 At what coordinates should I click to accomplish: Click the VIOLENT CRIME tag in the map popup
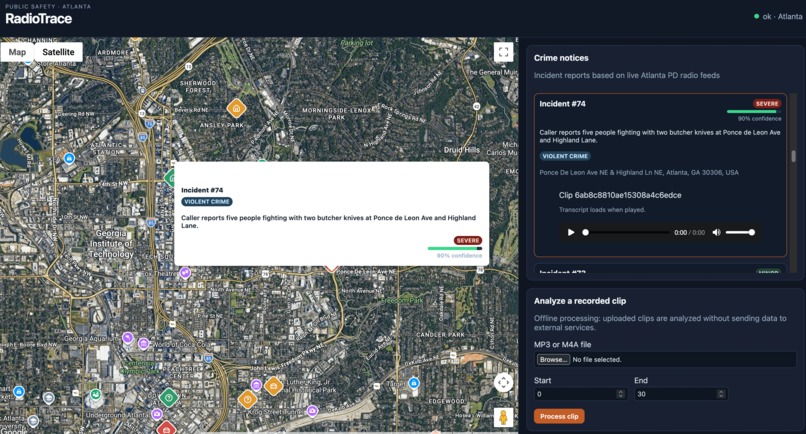coord(207,202)
